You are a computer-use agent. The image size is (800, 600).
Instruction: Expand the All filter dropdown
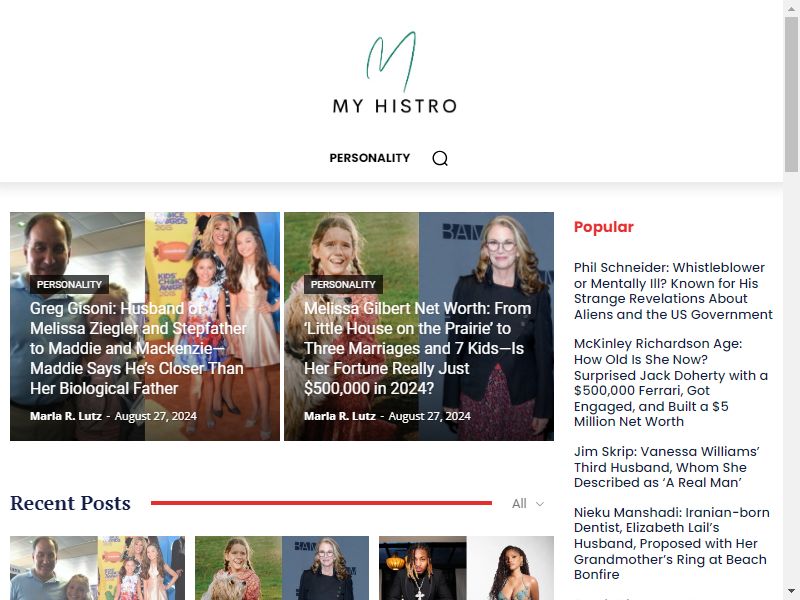click(528, 504)
